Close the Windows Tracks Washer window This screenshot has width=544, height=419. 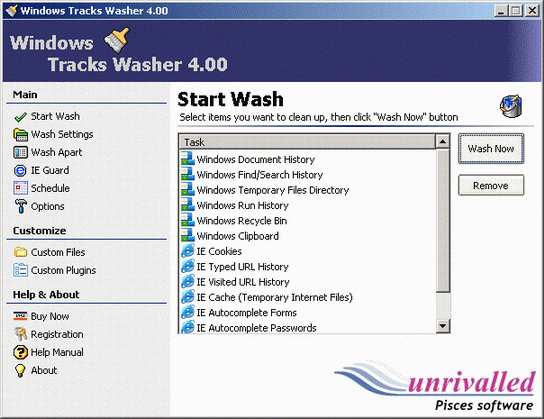tap(532, 11)
